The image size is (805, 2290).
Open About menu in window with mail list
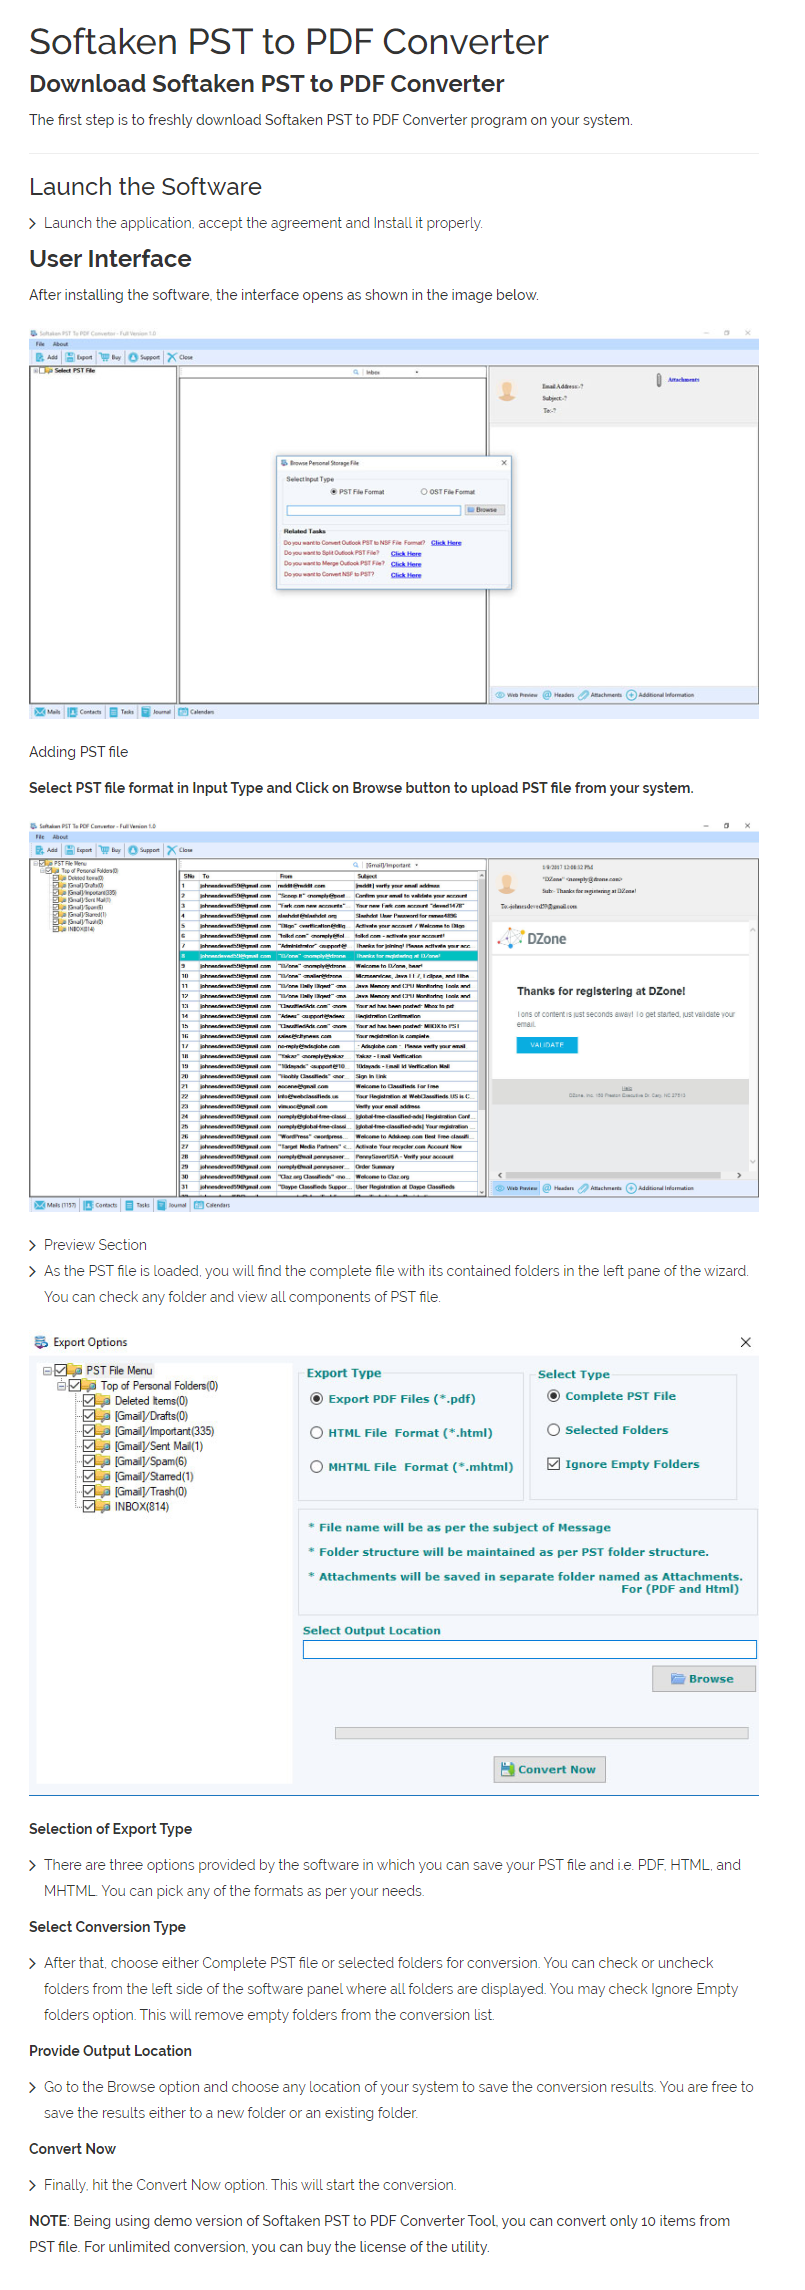point(60,837)
